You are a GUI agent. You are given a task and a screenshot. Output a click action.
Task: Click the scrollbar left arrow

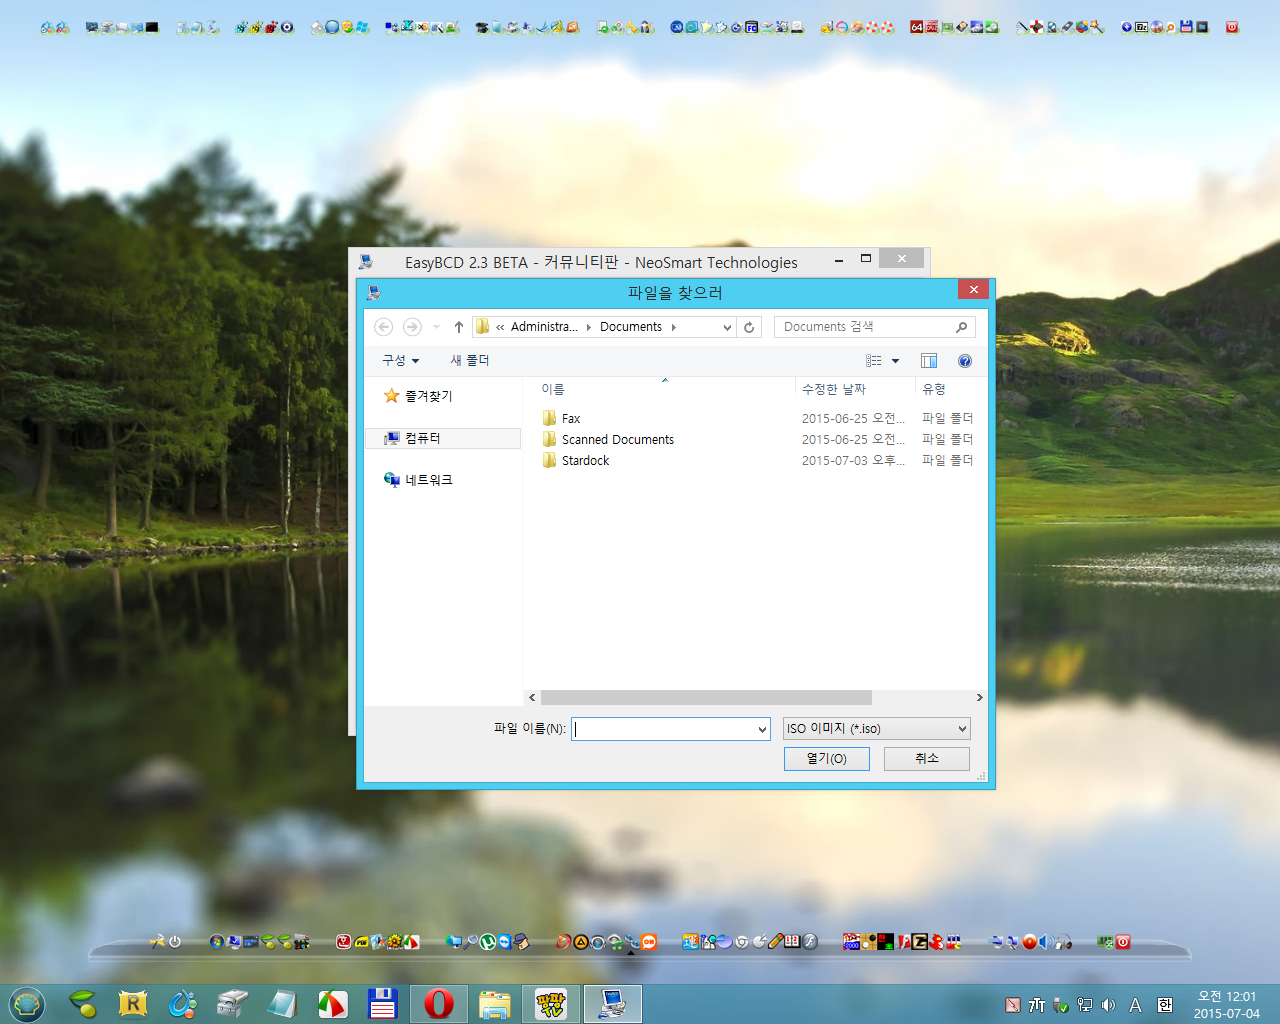click(532, 698)
